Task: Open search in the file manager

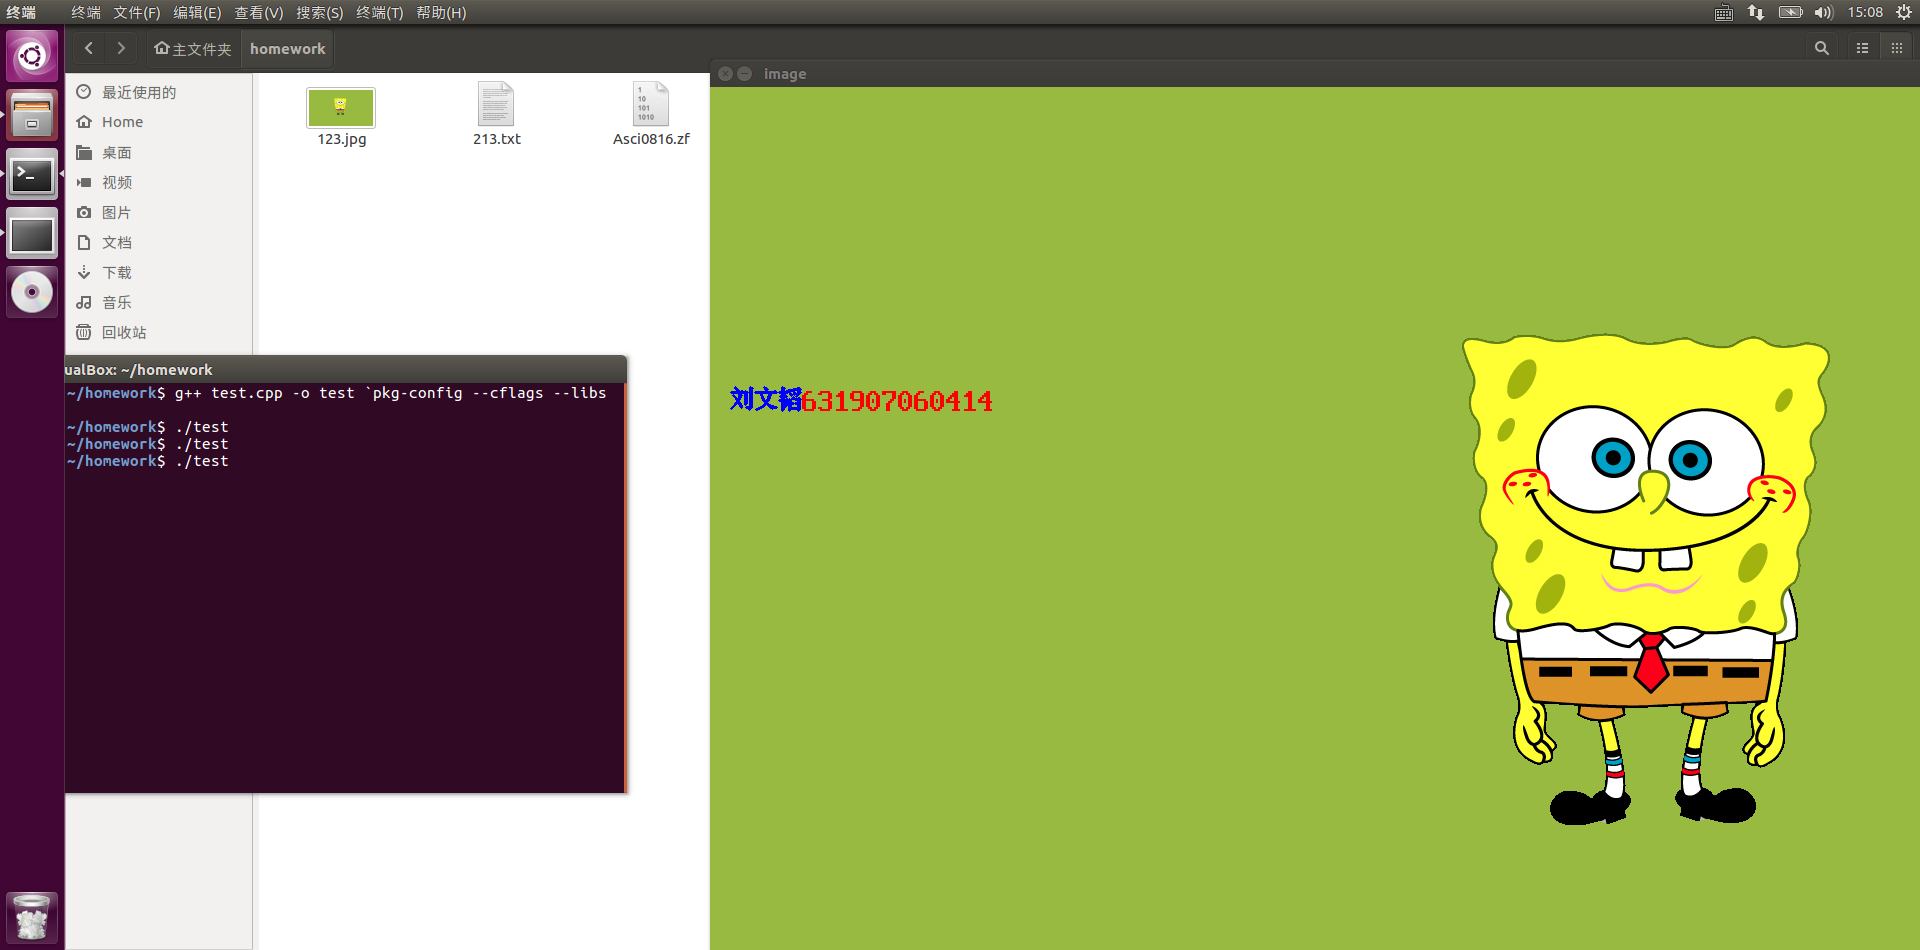Action: point(1822,48)
